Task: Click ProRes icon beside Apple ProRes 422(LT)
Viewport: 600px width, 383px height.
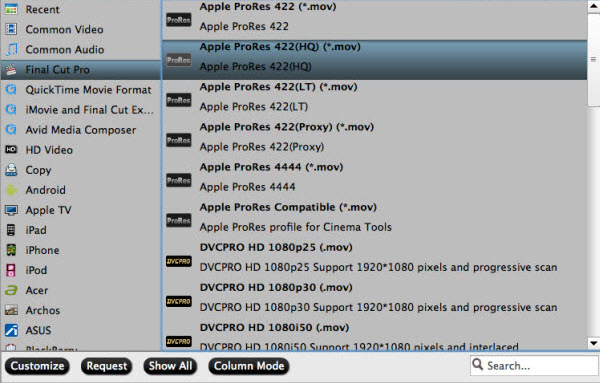Action: tap(179, 100)
